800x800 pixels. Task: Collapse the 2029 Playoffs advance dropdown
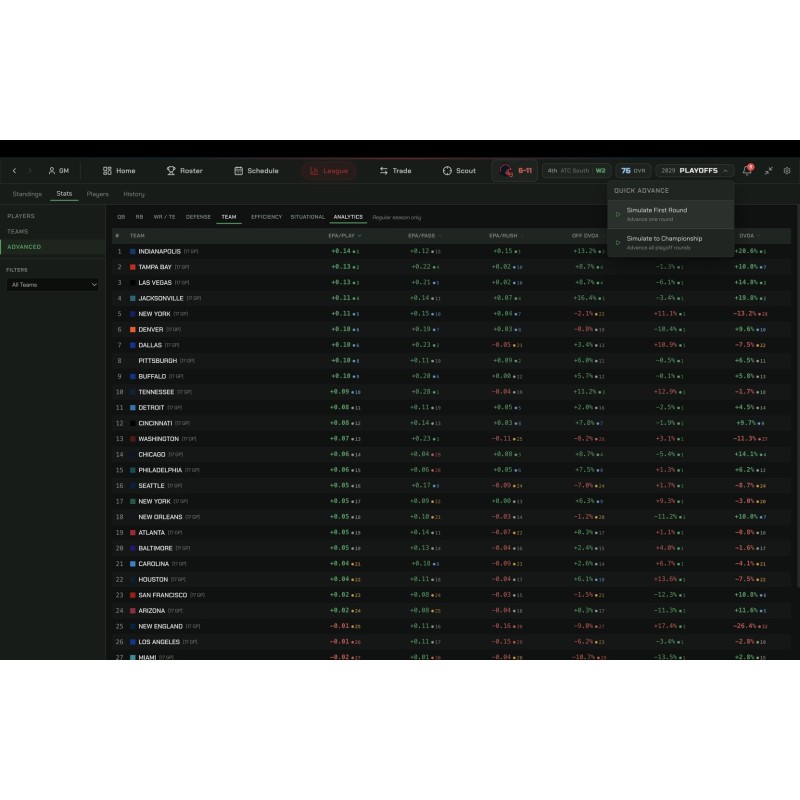[x=695, y=170]
